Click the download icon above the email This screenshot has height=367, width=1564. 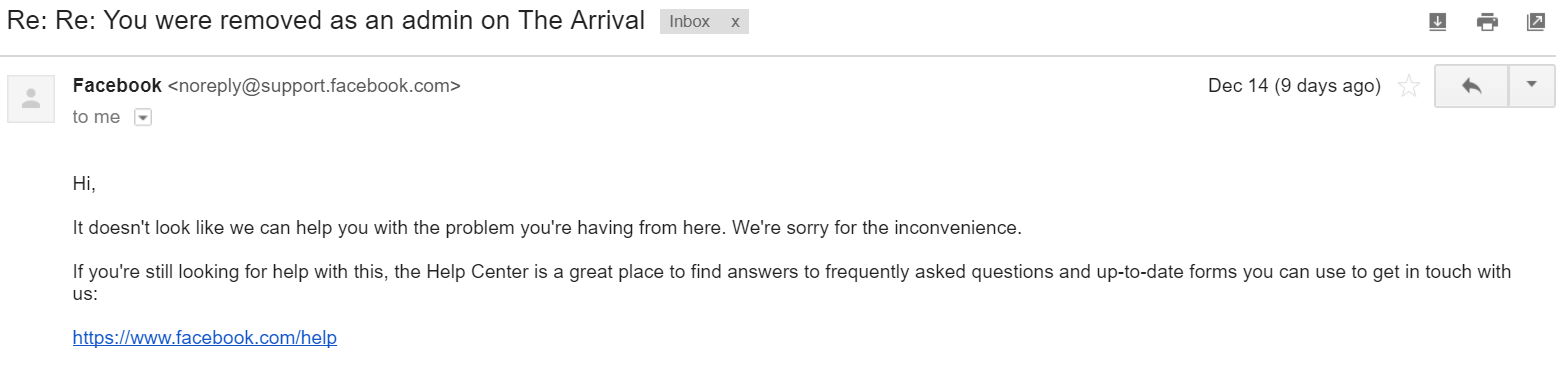1438,22
